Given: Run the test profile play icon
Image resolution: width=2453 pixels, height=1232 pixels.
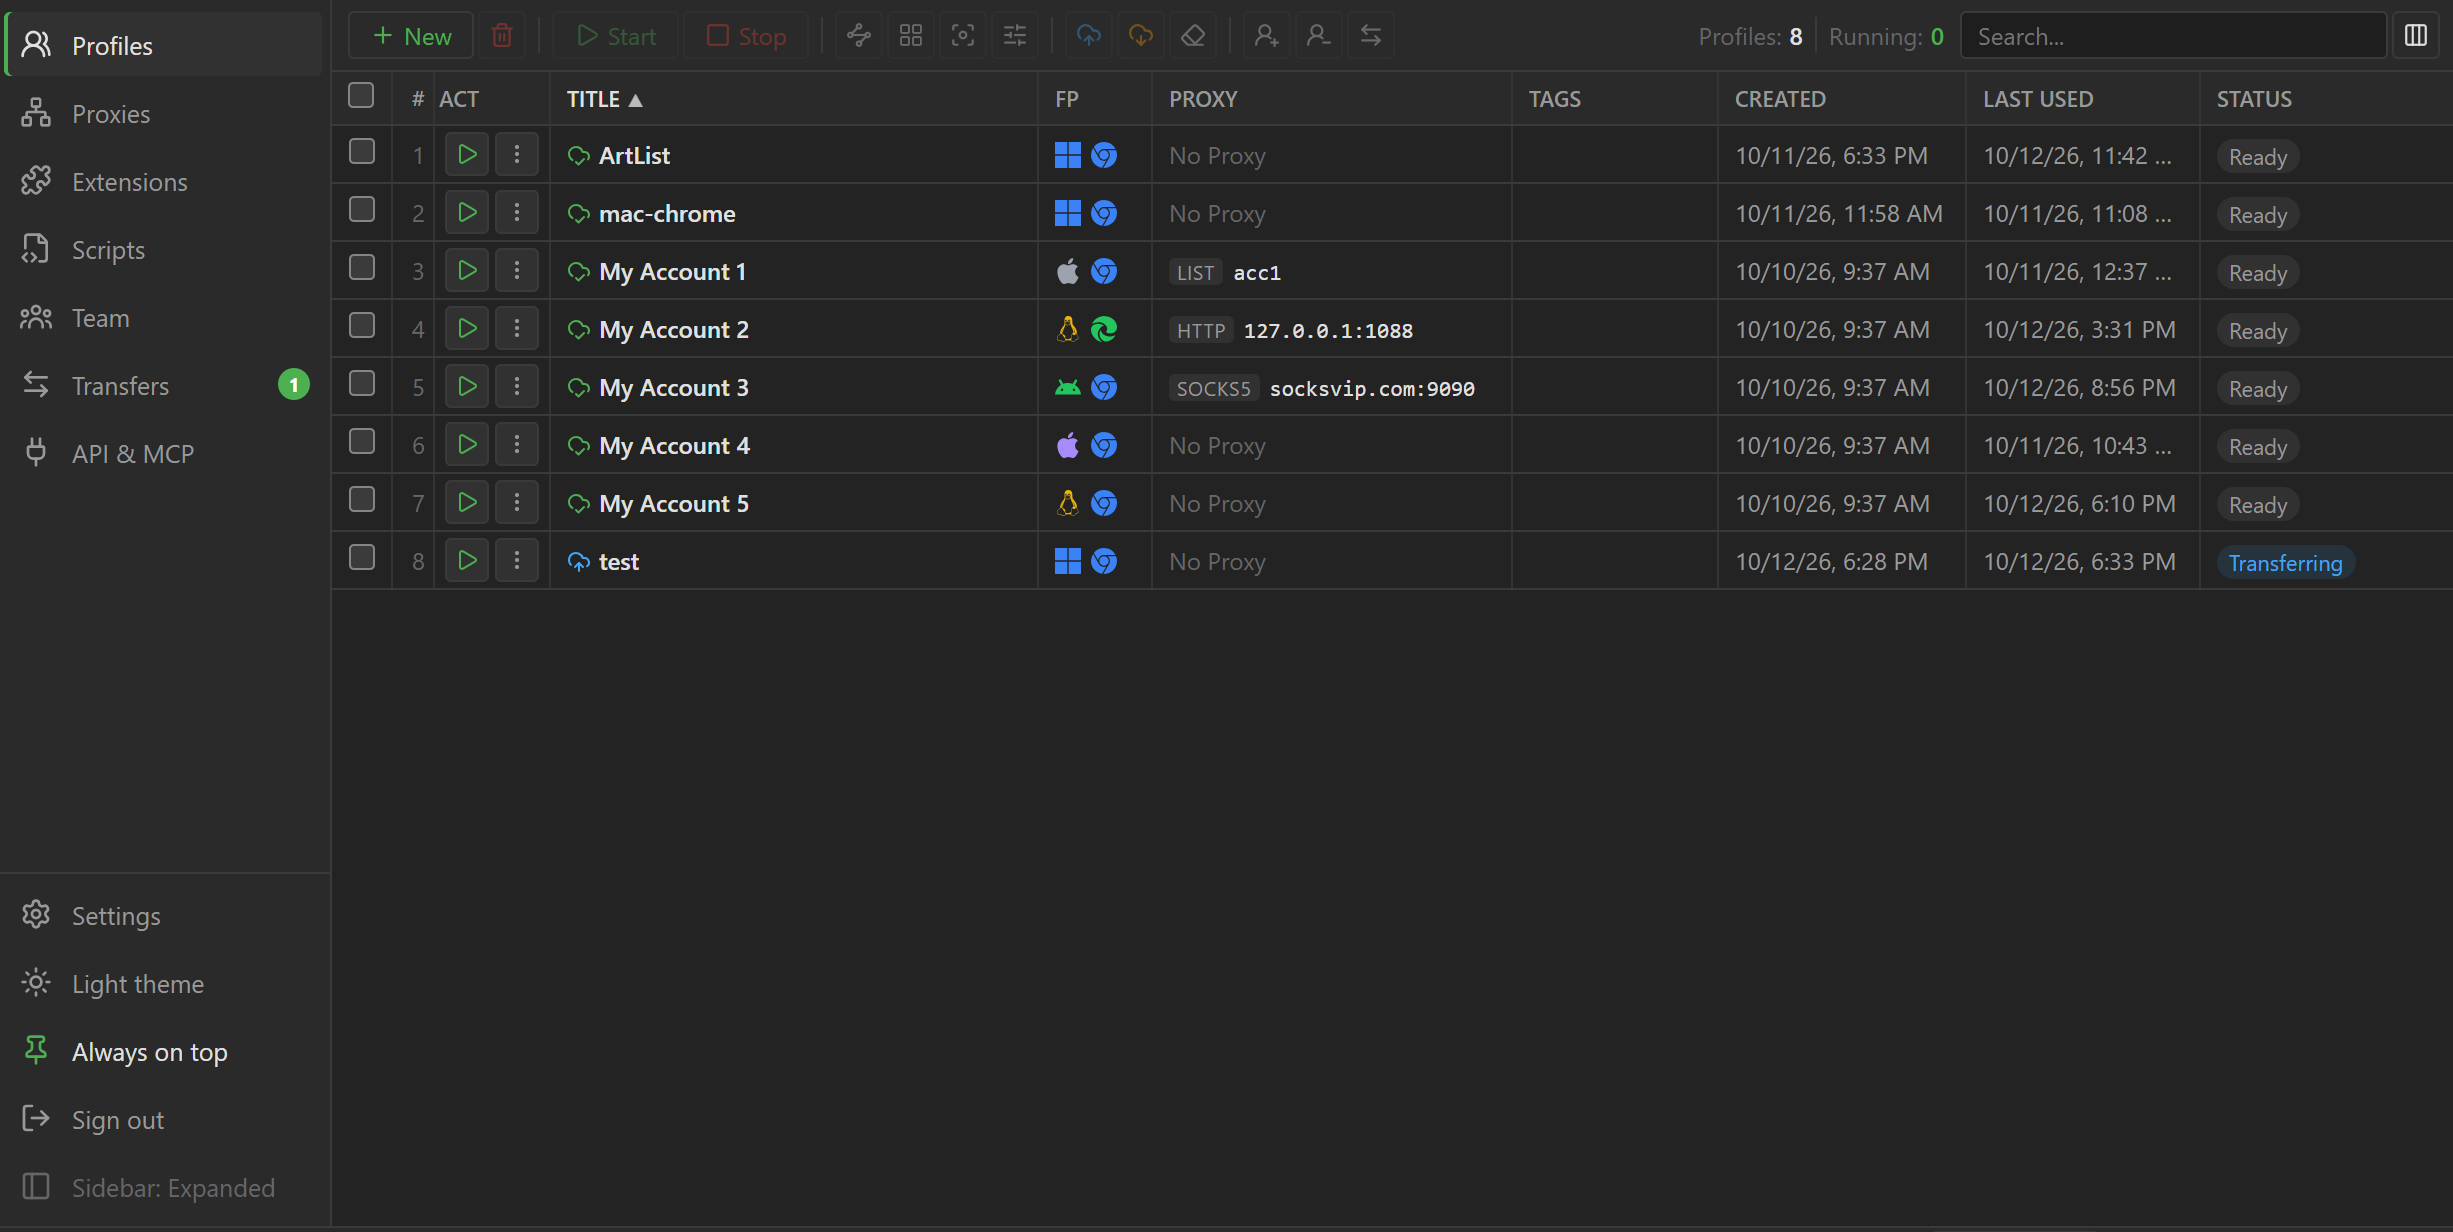Looking at the screenshot, I should [x=467, y=561].
